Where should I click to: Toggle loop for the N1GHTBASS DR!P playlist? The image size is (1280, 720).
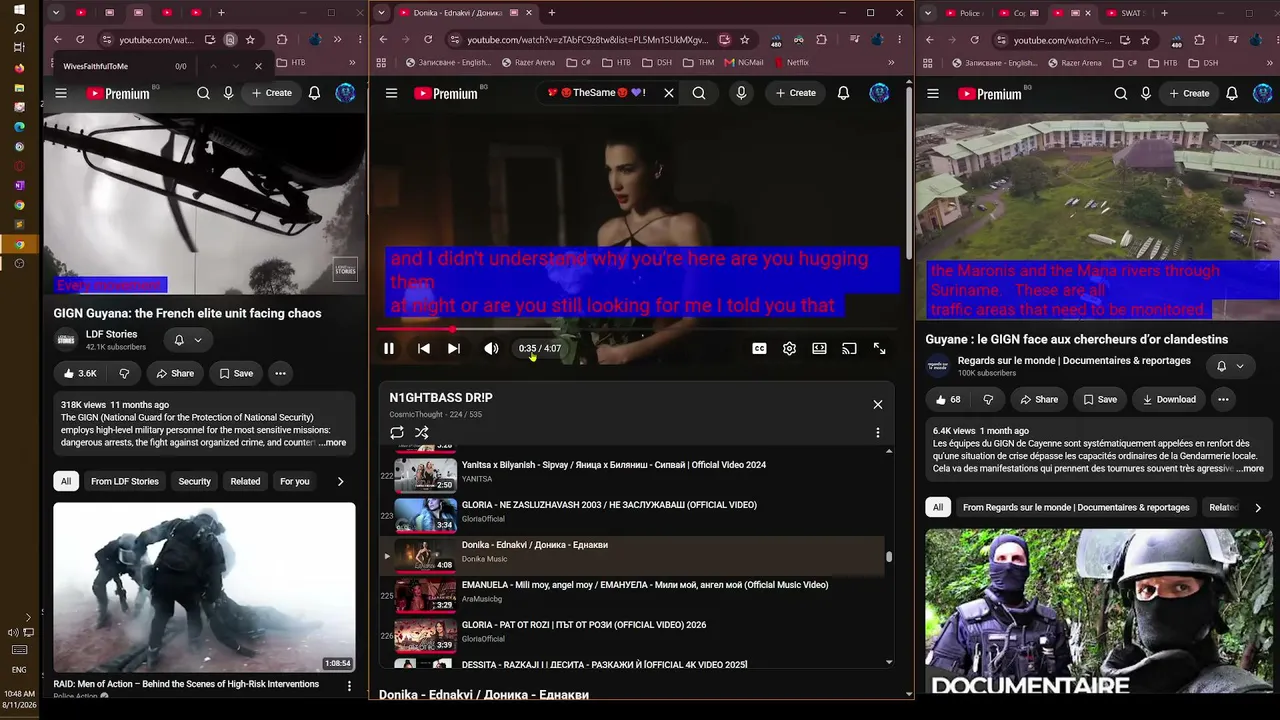397,433
